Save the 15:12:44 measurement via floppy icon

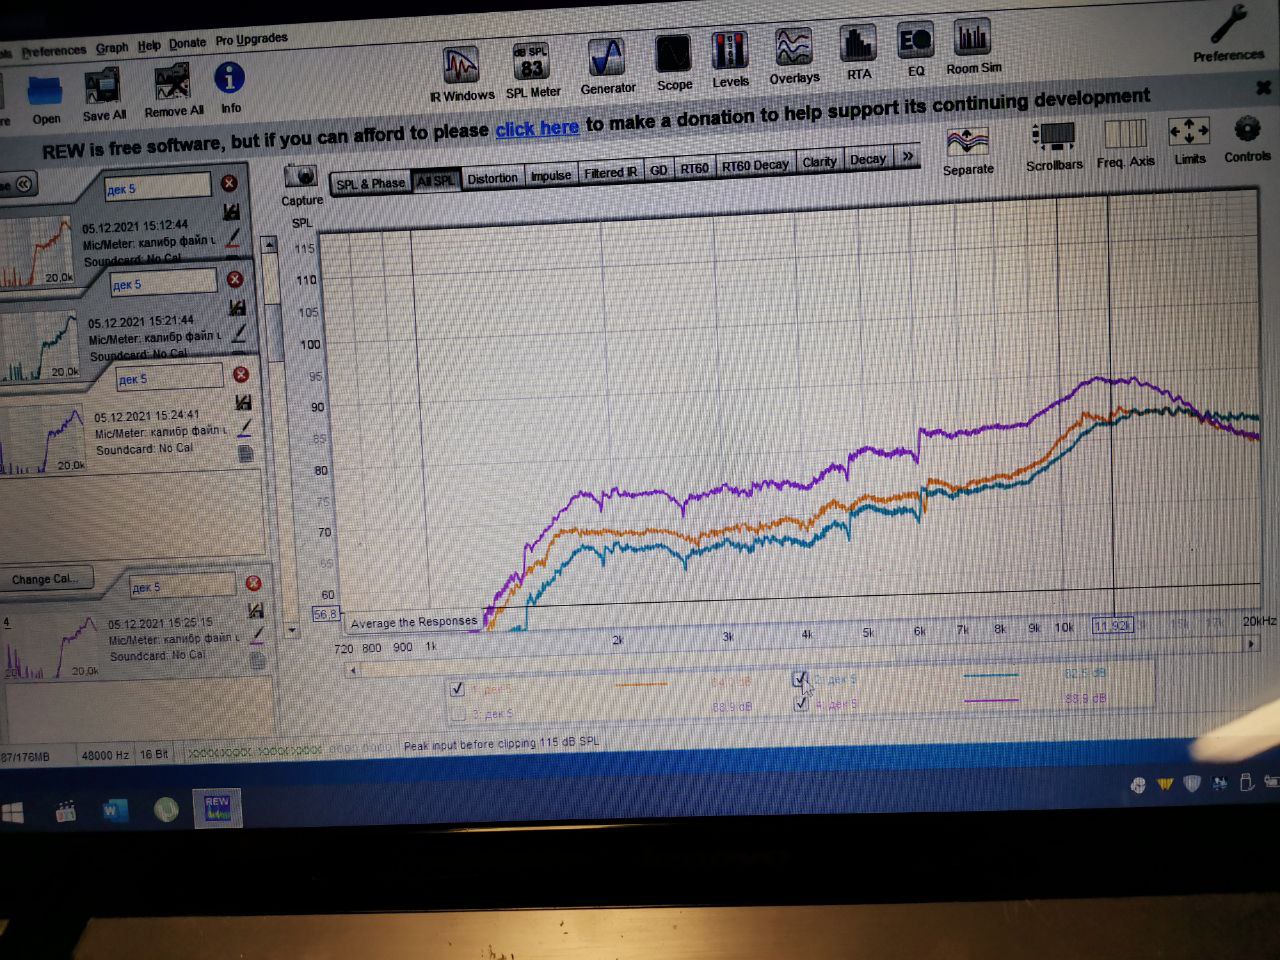[231, 212]
